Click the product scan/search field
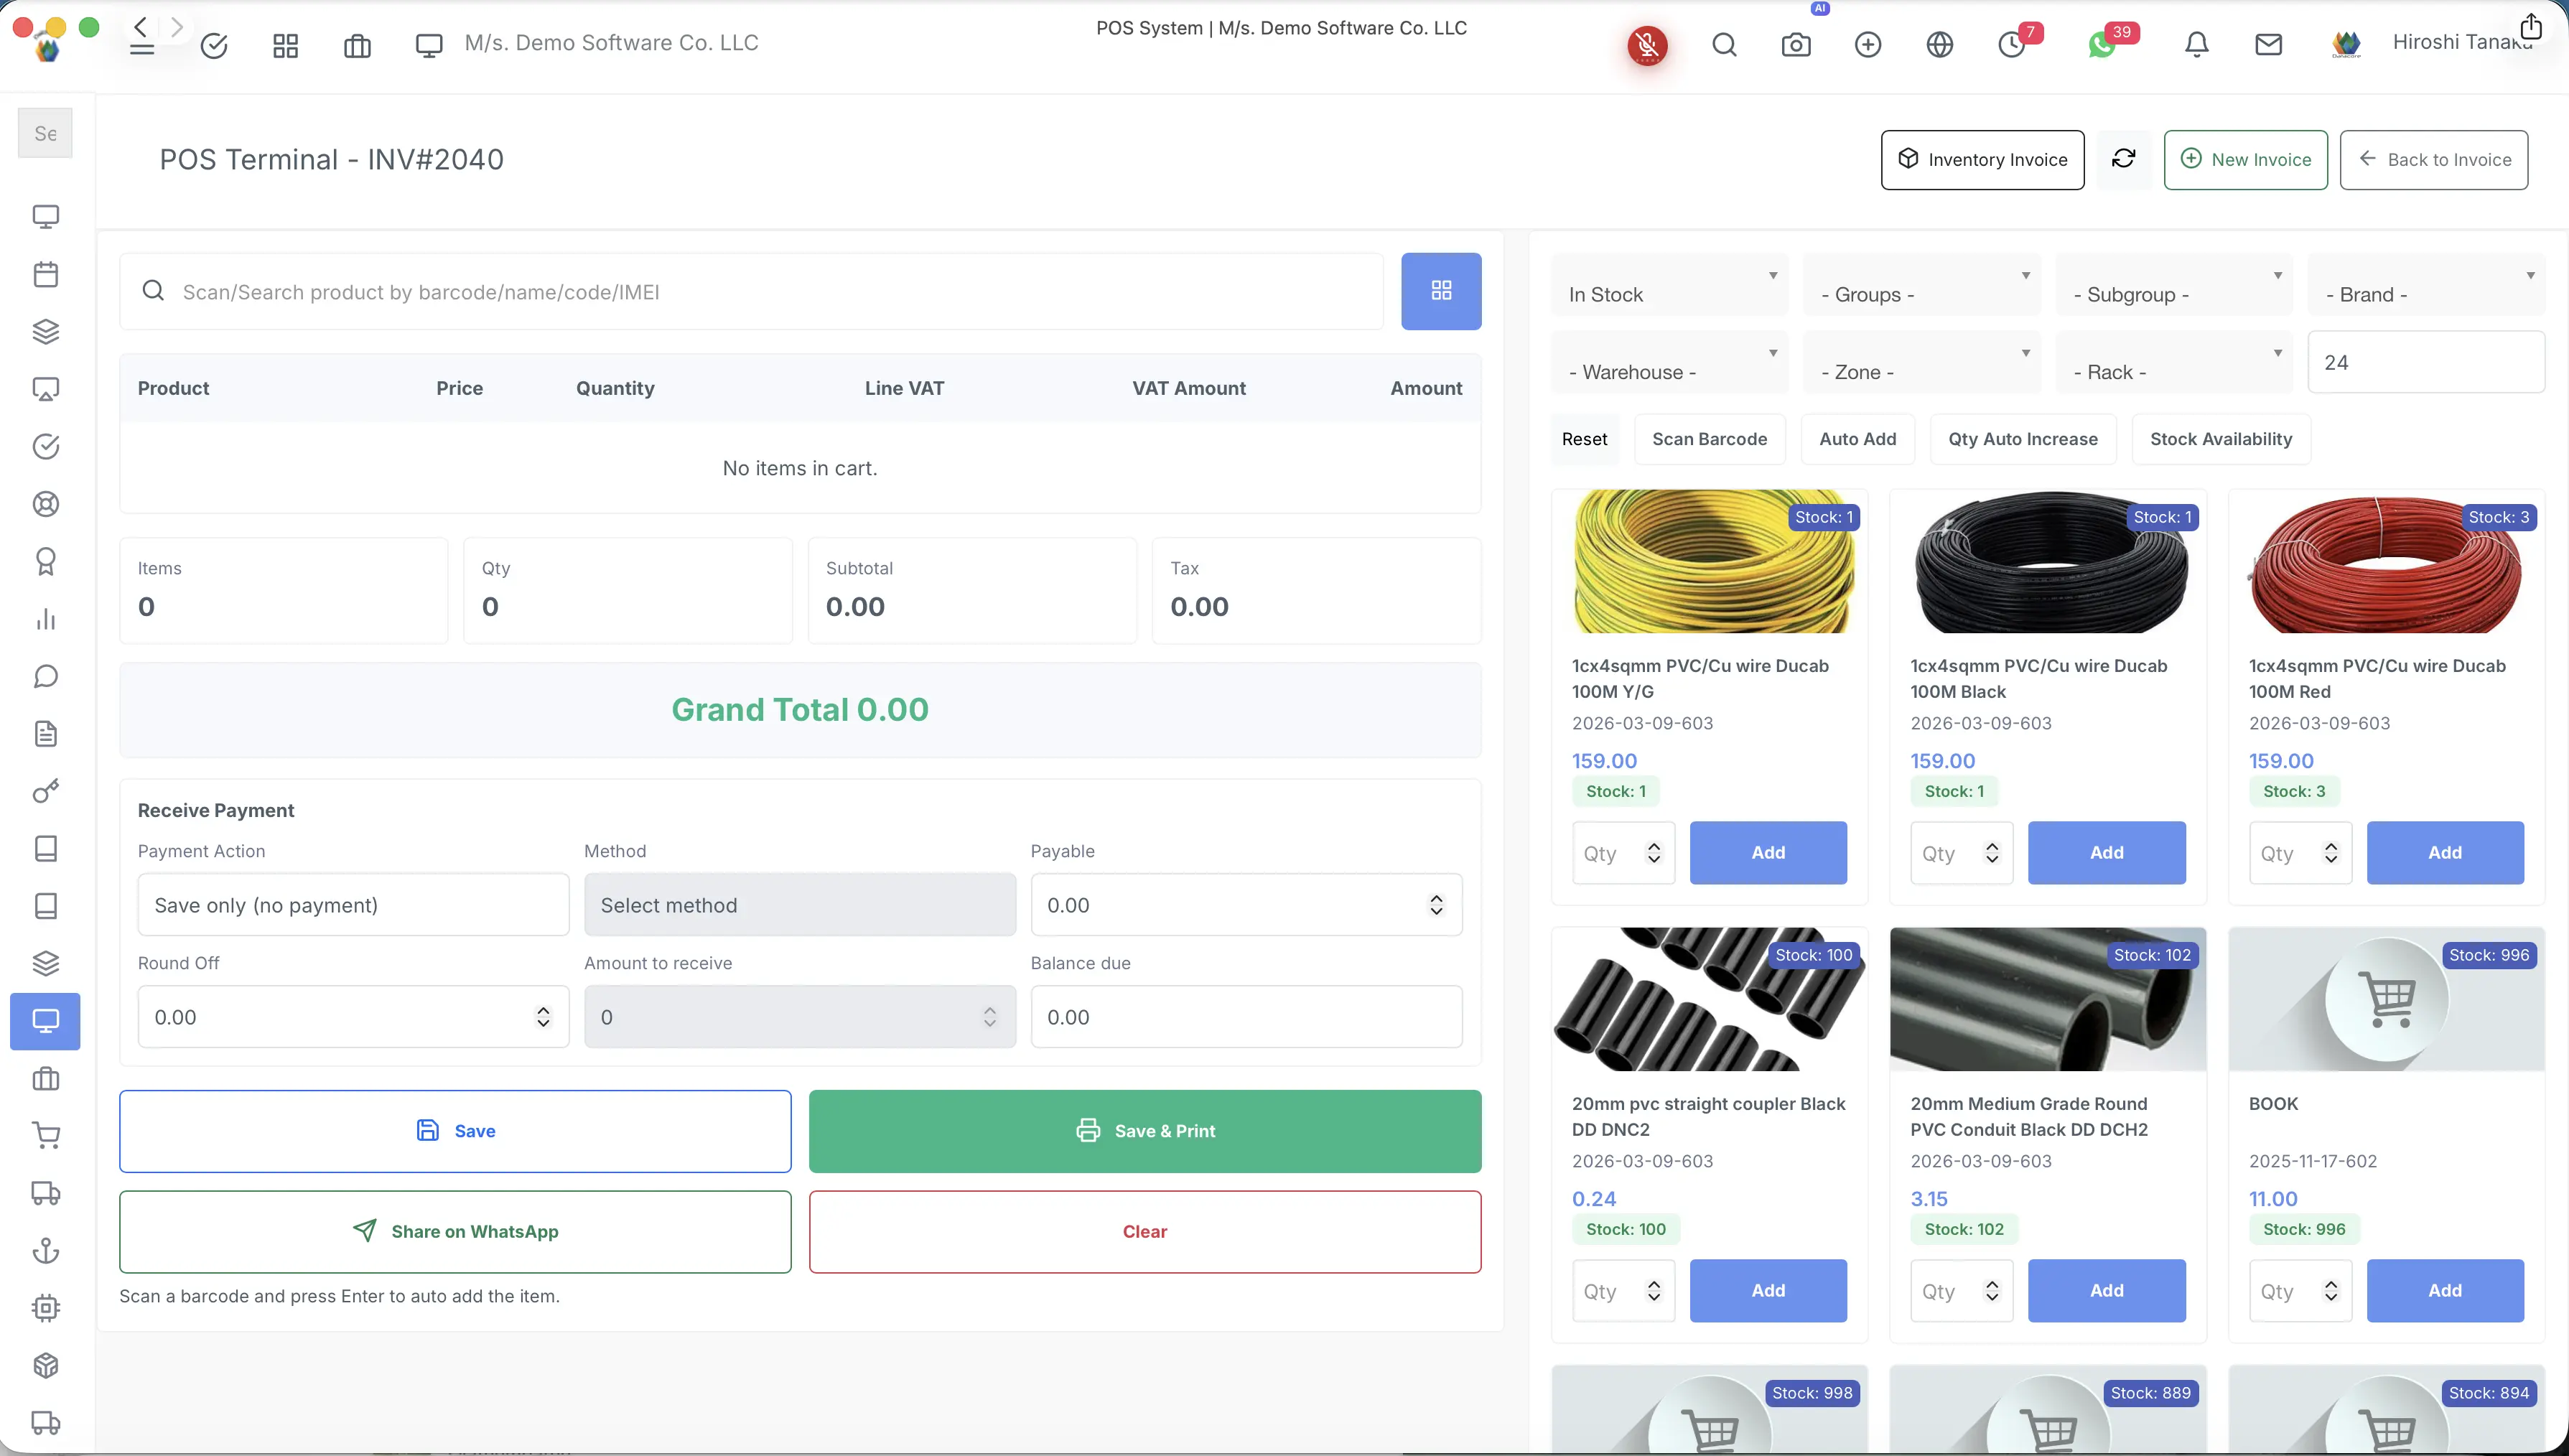Viewport: 2569px width, 1456px height. click(751, 291)
